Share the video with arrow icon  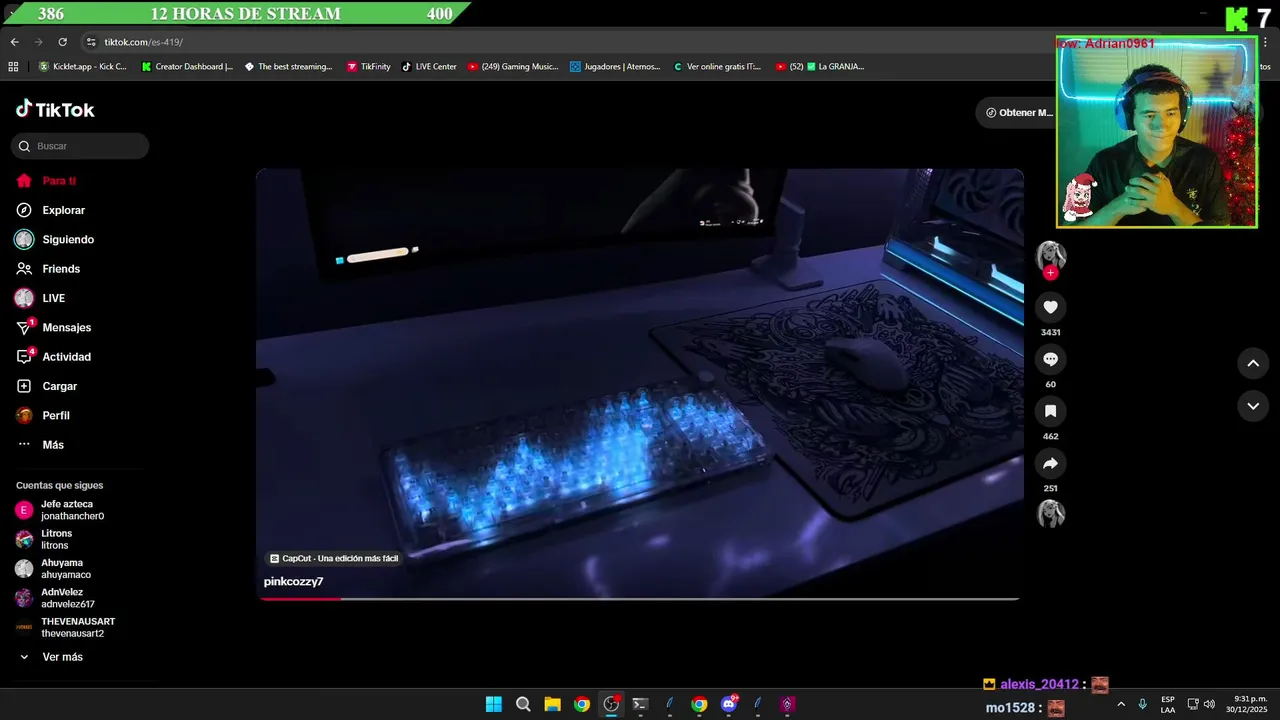pyautogui.click(x=1050, y=463)
